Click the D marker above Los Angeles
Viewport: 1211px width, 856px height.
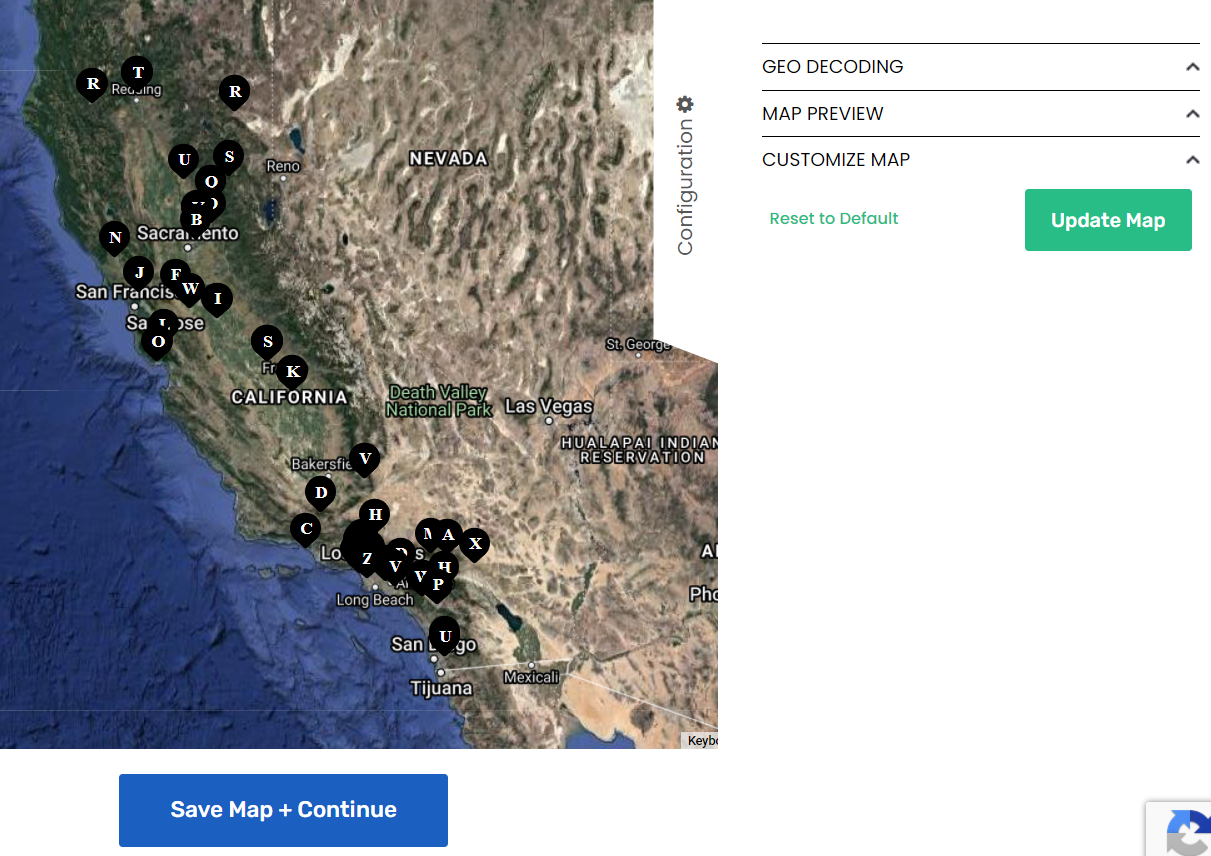[x=320, y=491]
